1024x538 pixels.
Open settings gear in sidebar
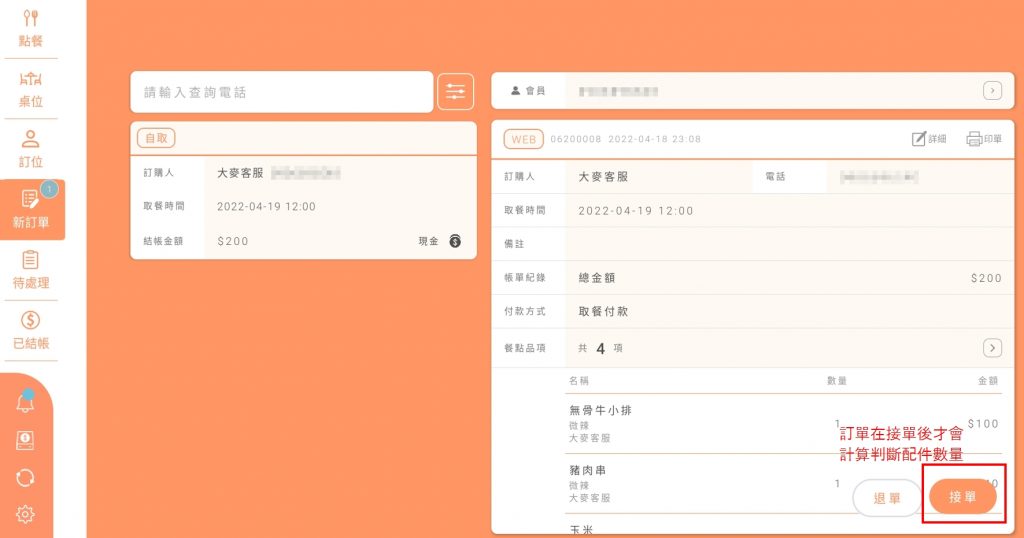[26, 514]
